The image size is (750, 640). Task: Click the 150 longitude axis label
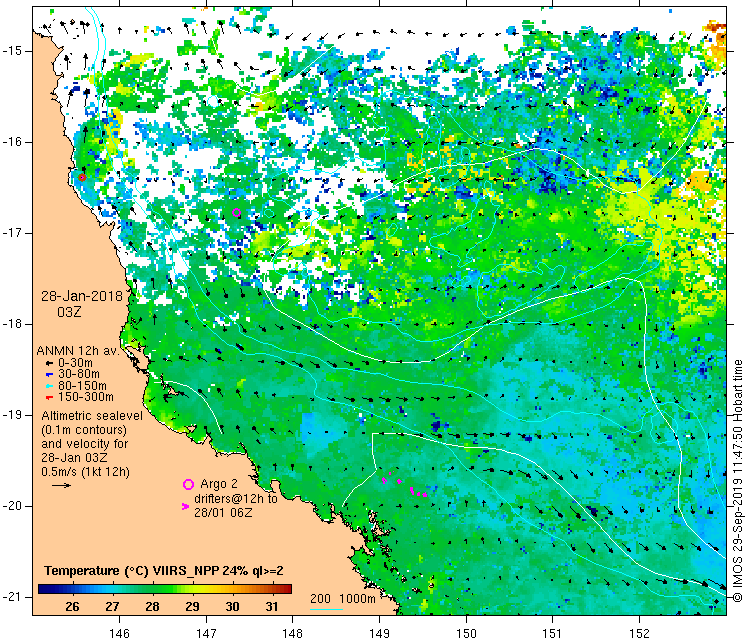466,633
